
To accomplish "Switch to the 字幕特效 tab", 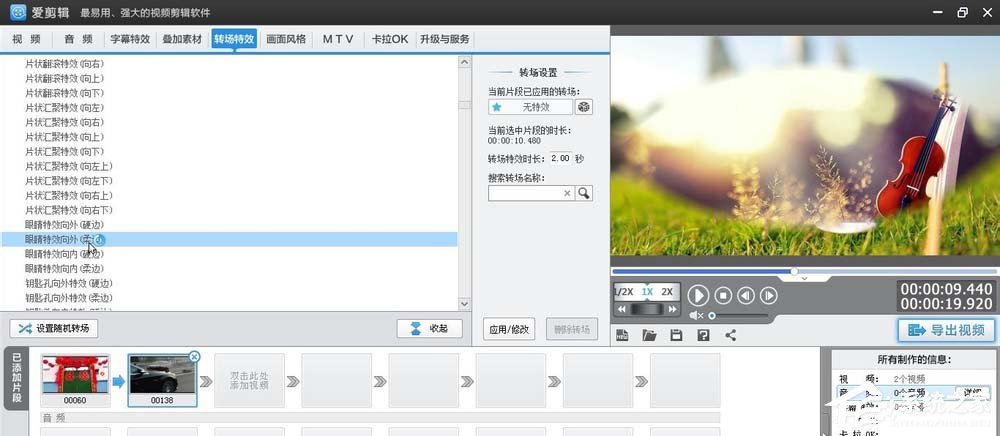I will (130, 39).
